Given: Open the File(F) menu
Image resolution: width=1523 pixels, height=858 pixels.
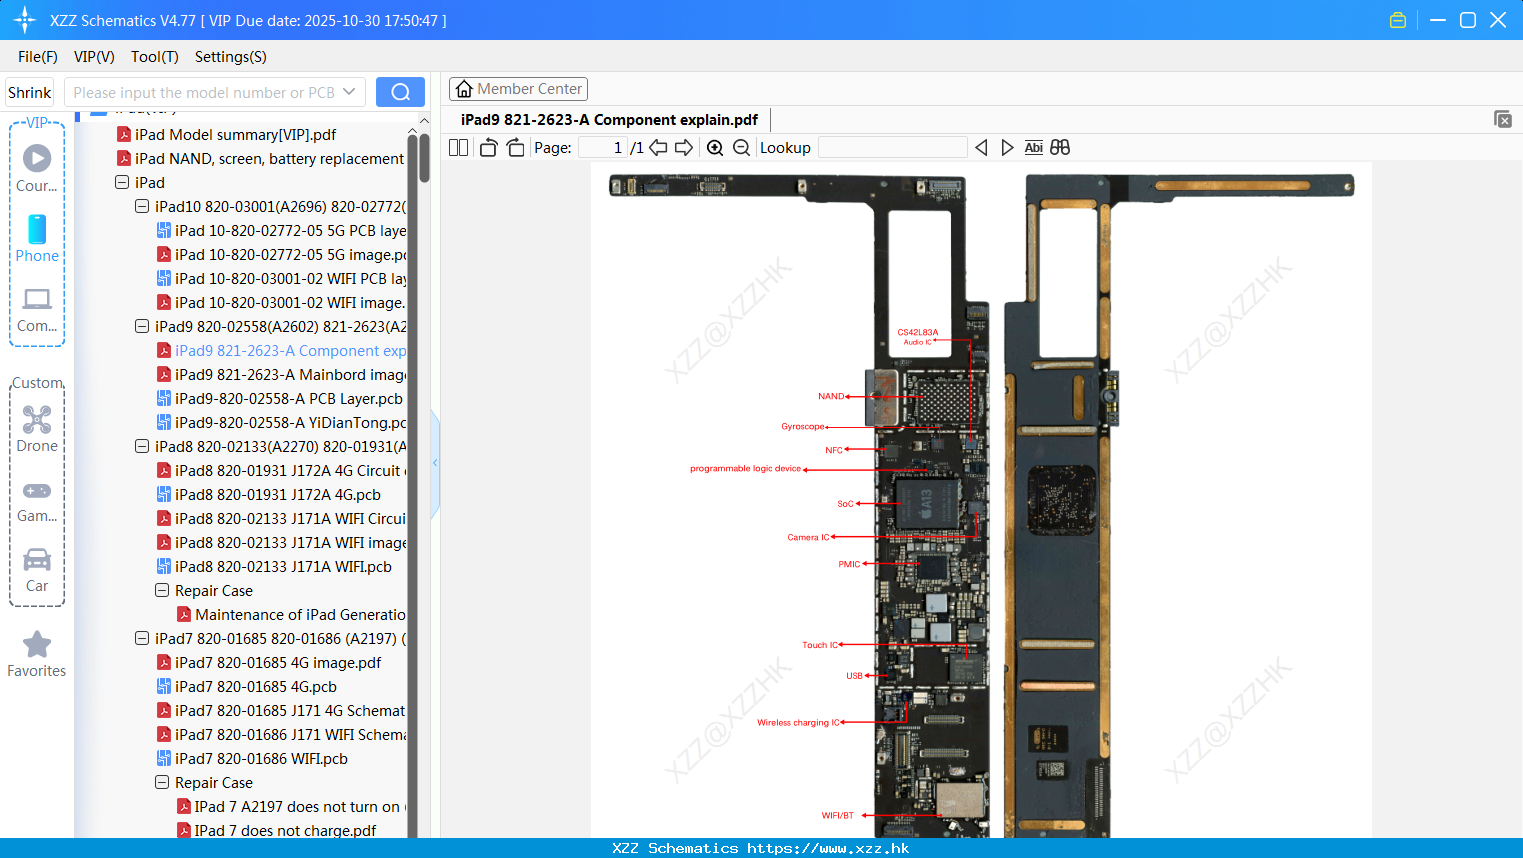Looking at the screenshot, I should 38,57.
